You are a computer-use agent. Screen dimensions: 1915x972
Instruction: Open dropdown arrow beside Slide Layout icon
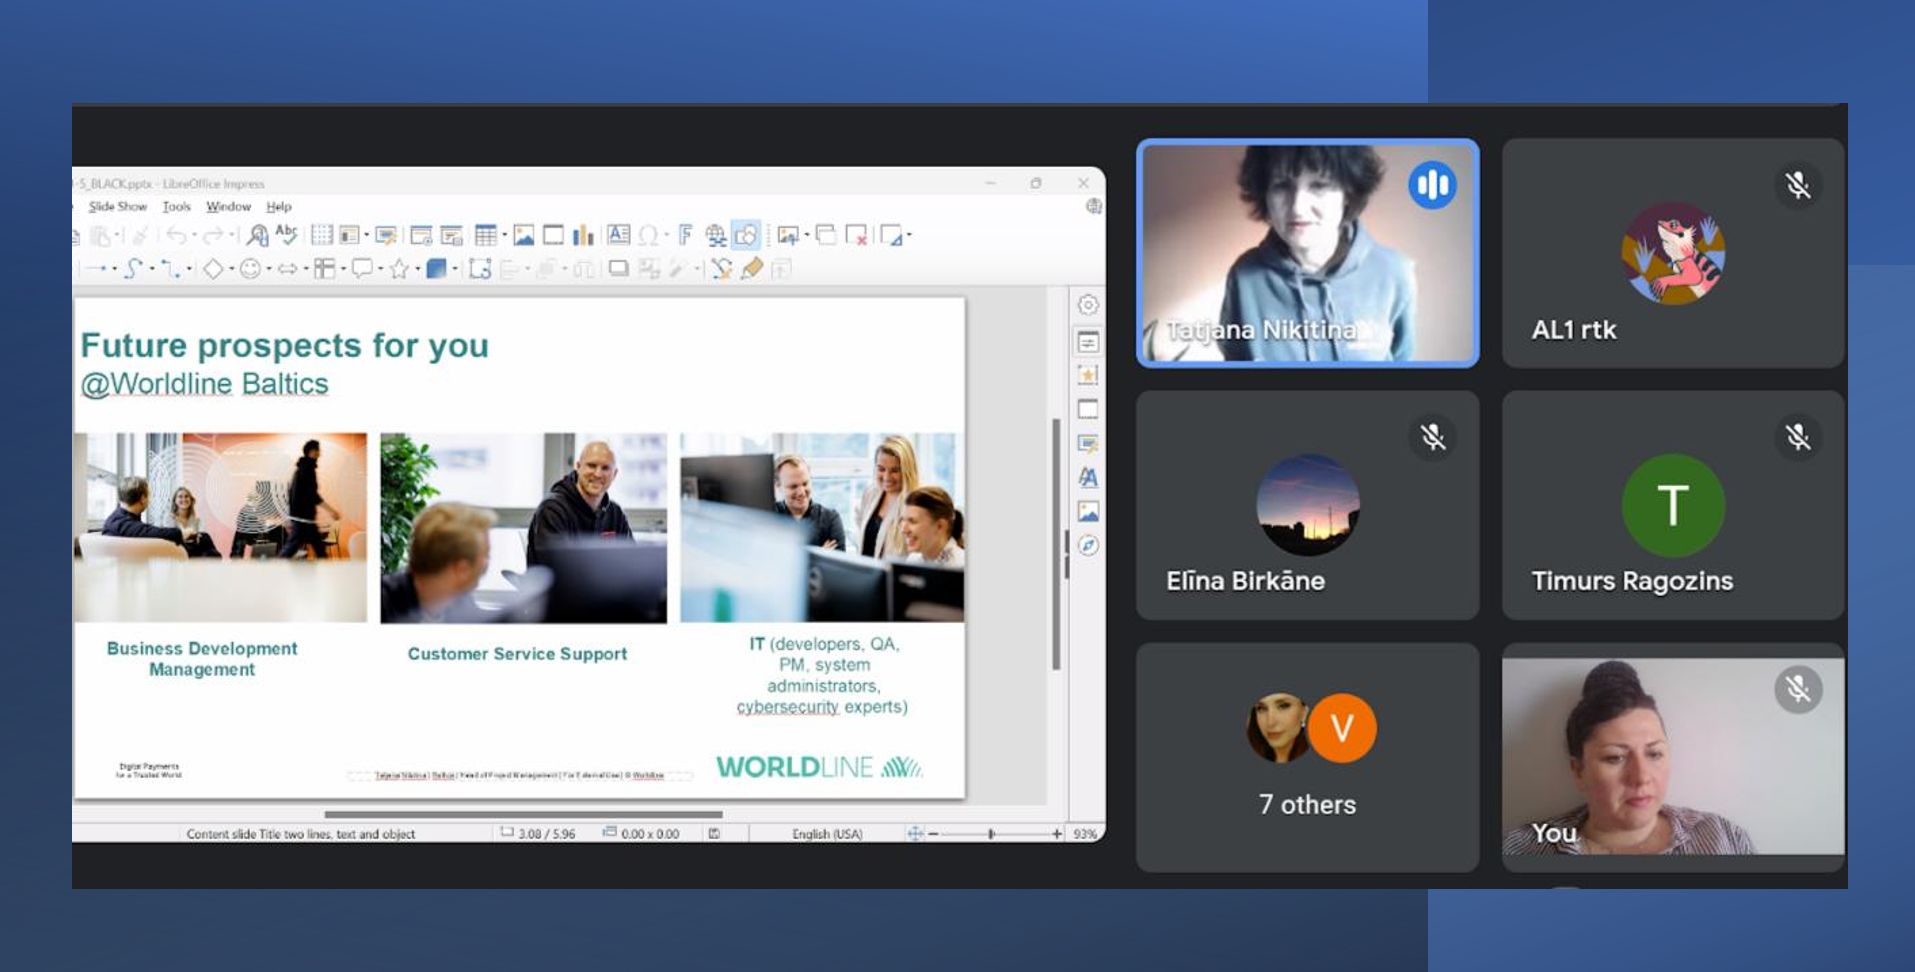click(909, 235)
